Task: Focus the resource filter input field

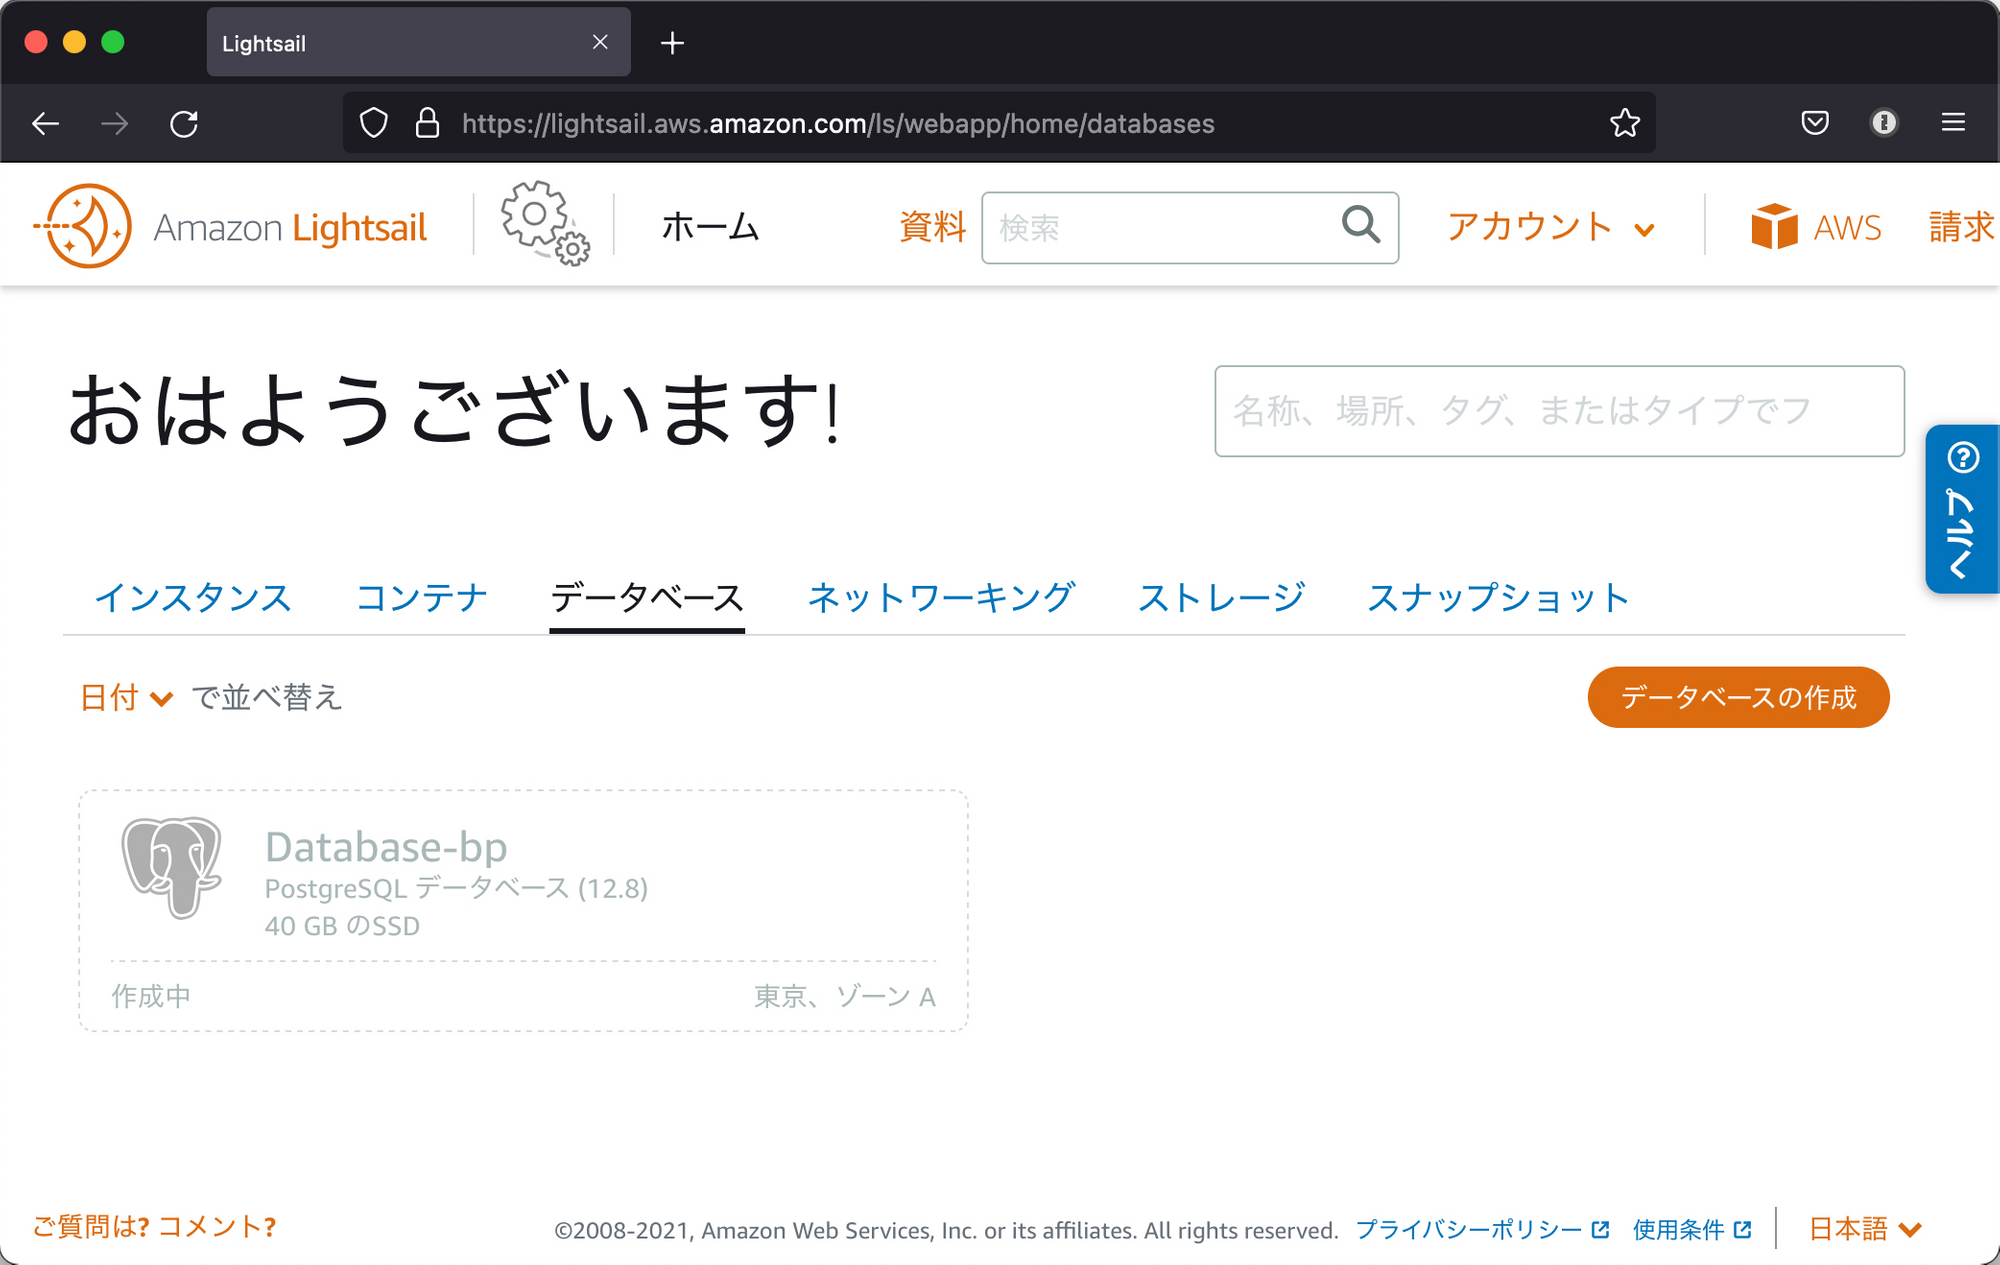Action: (1559, 411)
